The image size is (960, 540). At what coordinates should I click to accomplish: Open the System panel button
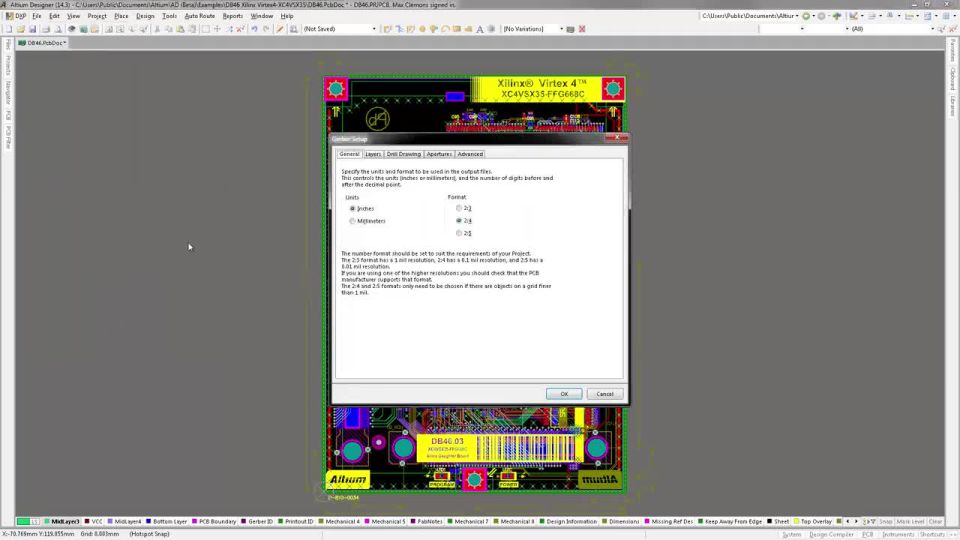791,534
